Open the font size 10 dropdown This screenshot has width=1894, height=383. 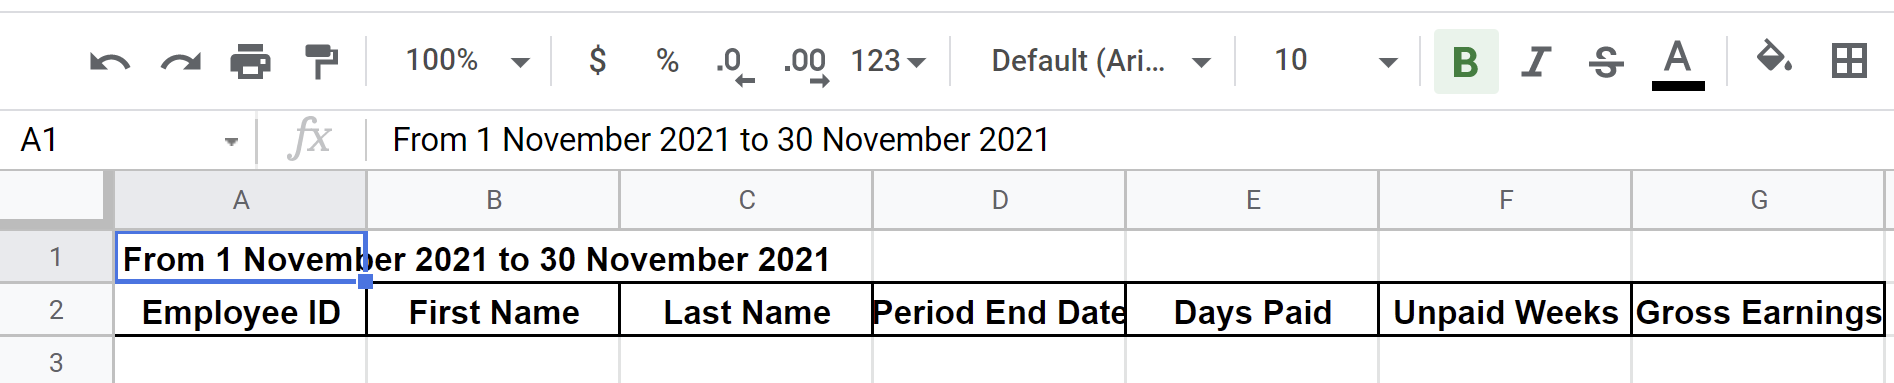point(1335,61)
